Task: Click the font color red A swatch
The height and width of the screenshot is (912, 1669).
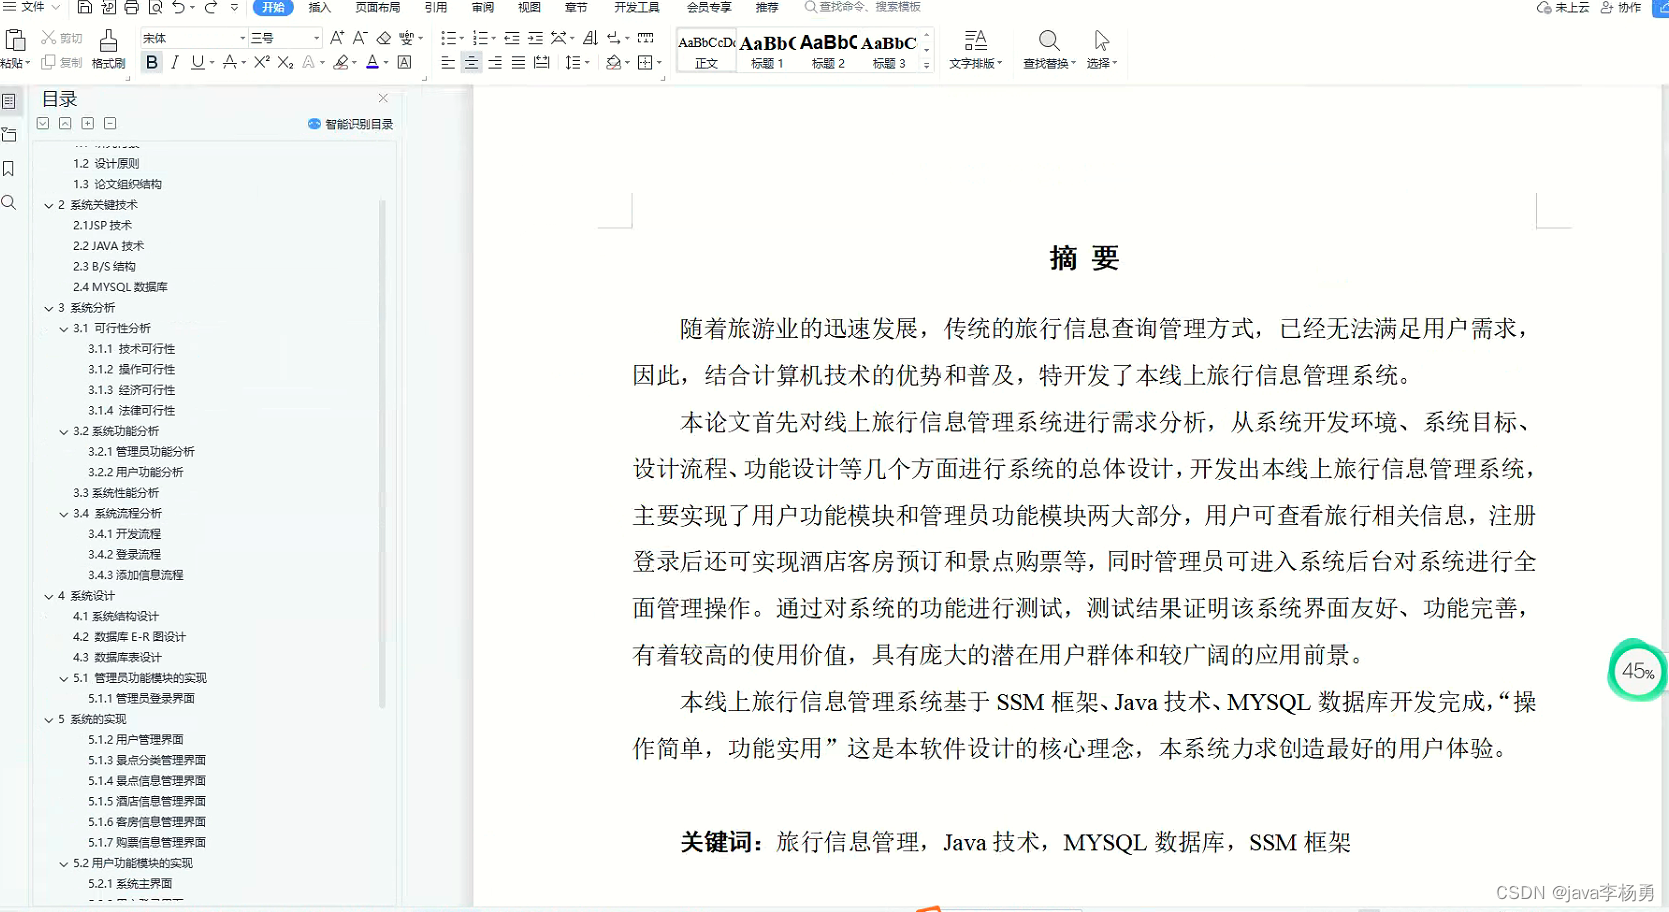Action: click(x=372, y=62)
